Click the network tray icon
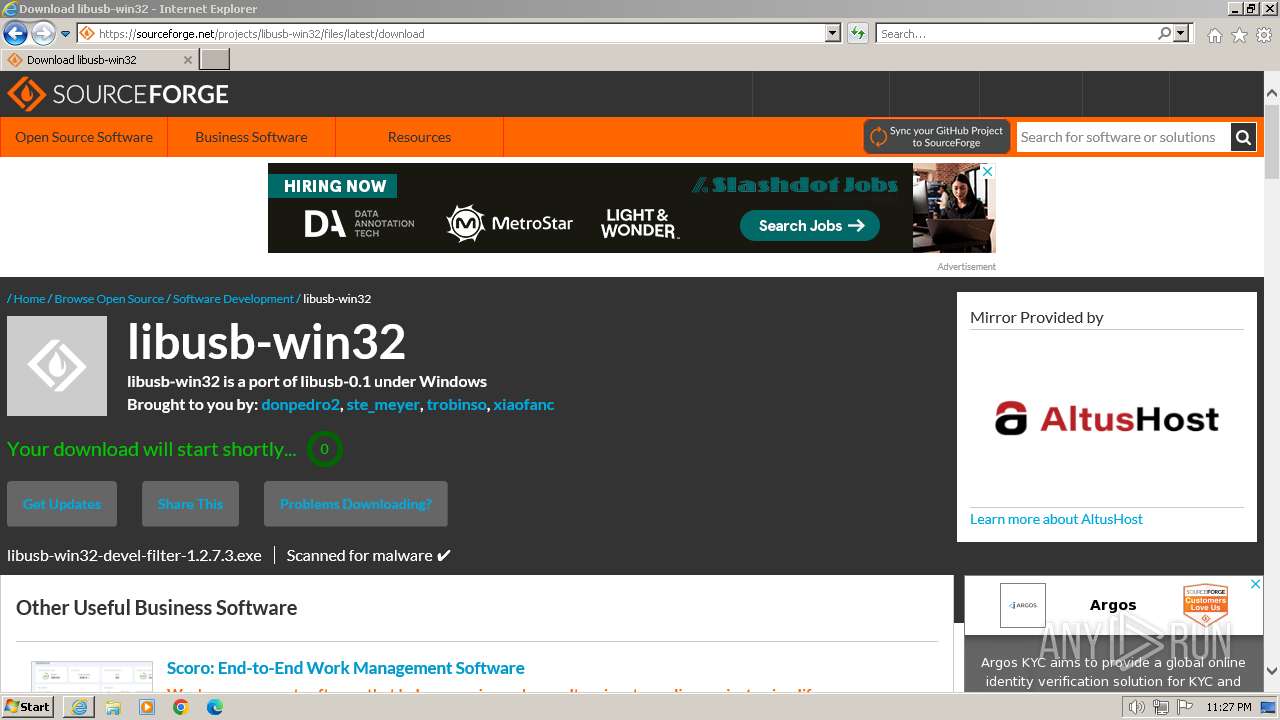The image size is (1280, 720). coord(1160,707)
